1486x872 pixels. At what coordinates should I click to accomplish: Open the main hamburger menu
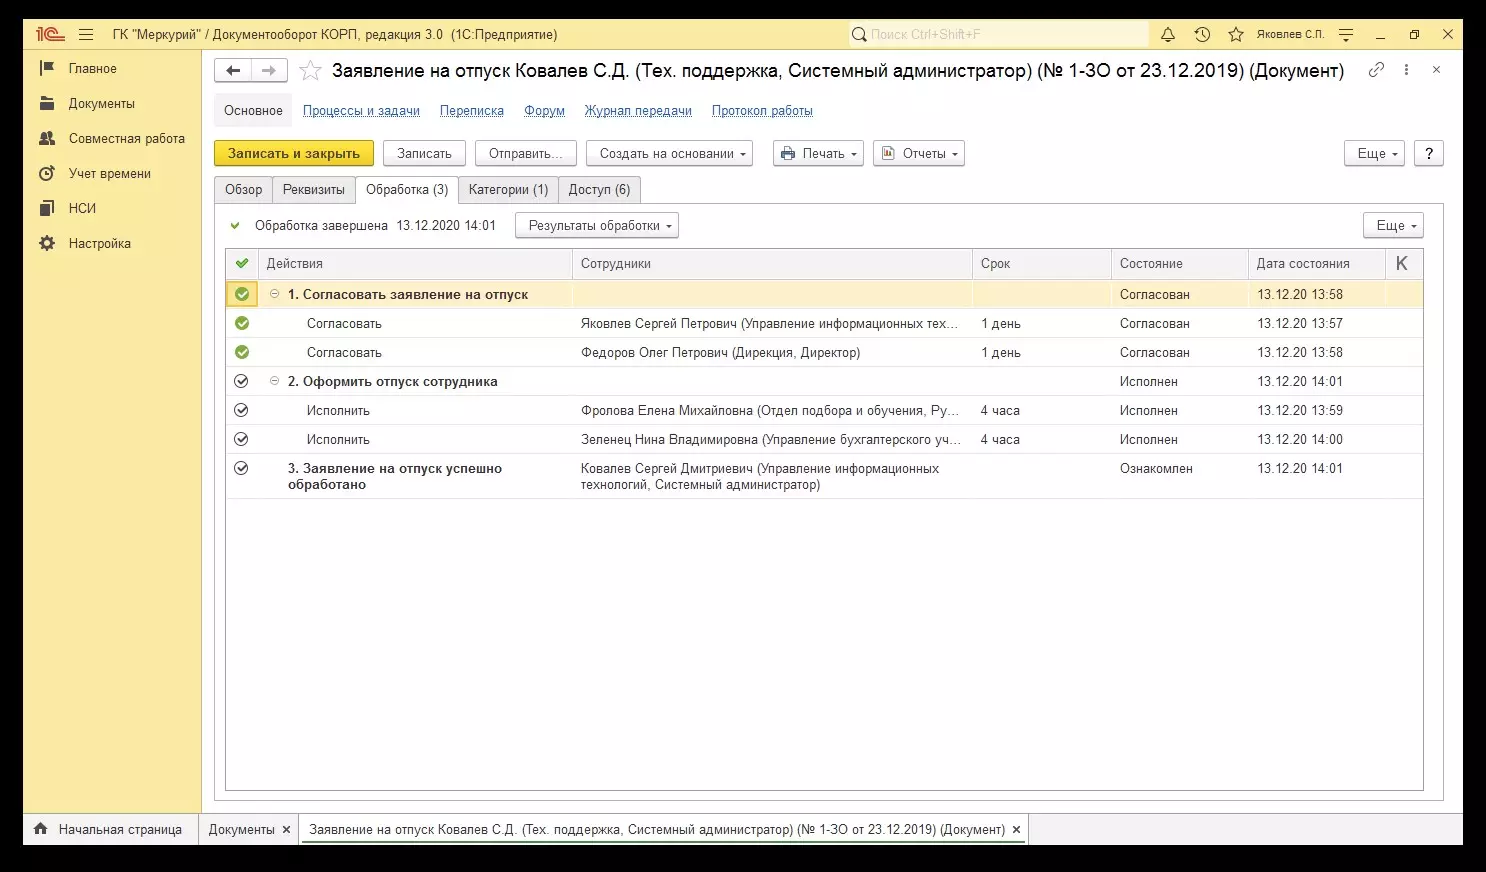[86, 35]
